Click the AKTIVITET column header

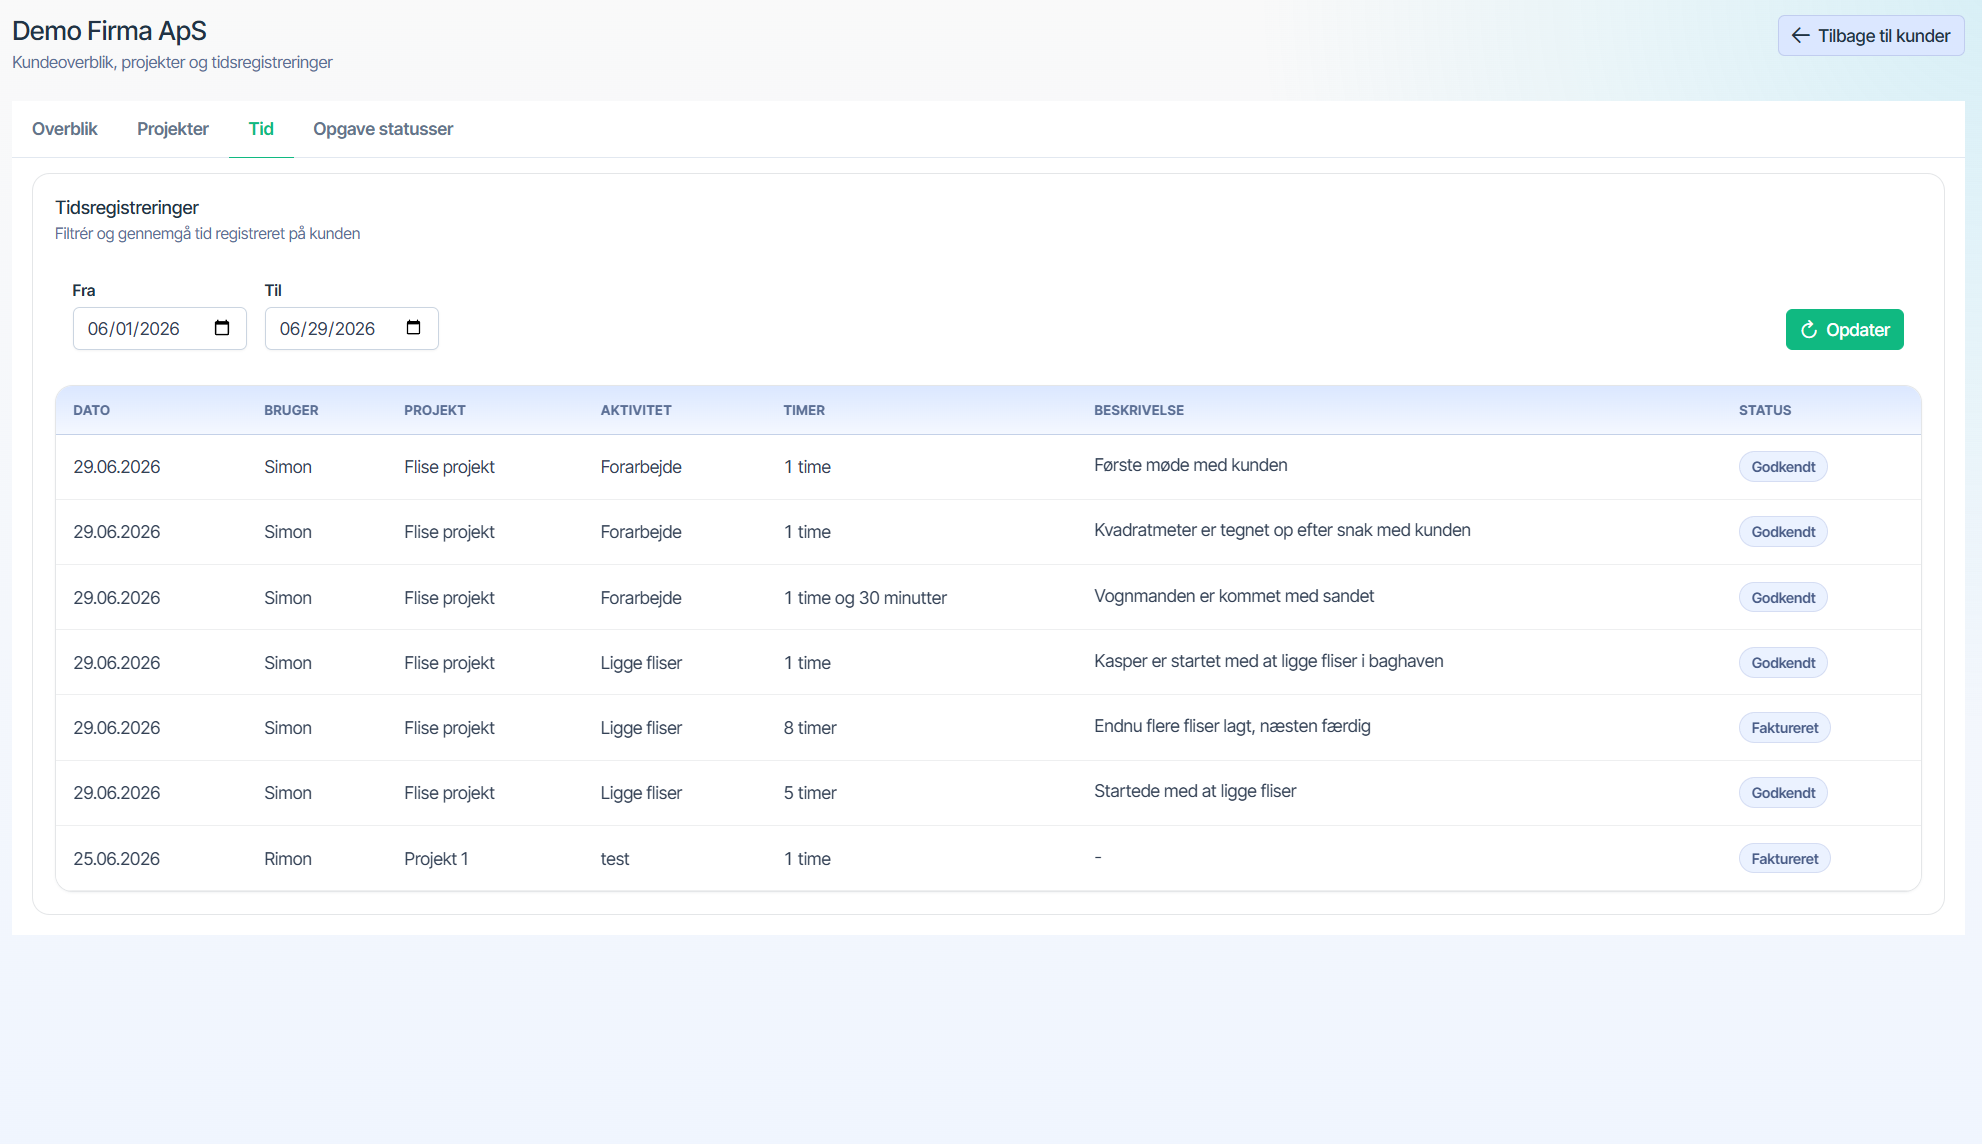636,410
